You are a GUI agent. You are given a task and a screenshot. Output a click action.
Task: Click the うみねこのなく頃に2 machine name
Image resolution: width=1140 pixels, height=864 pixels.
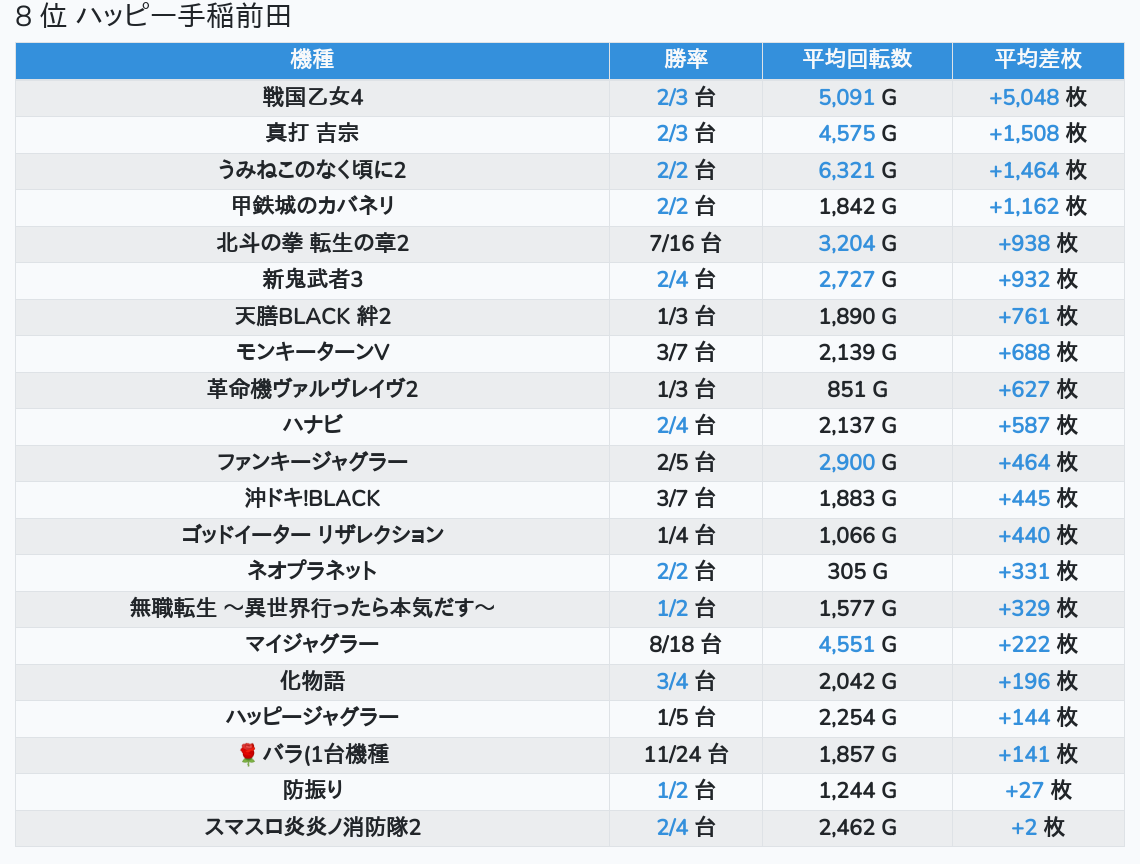click(312, 170)
